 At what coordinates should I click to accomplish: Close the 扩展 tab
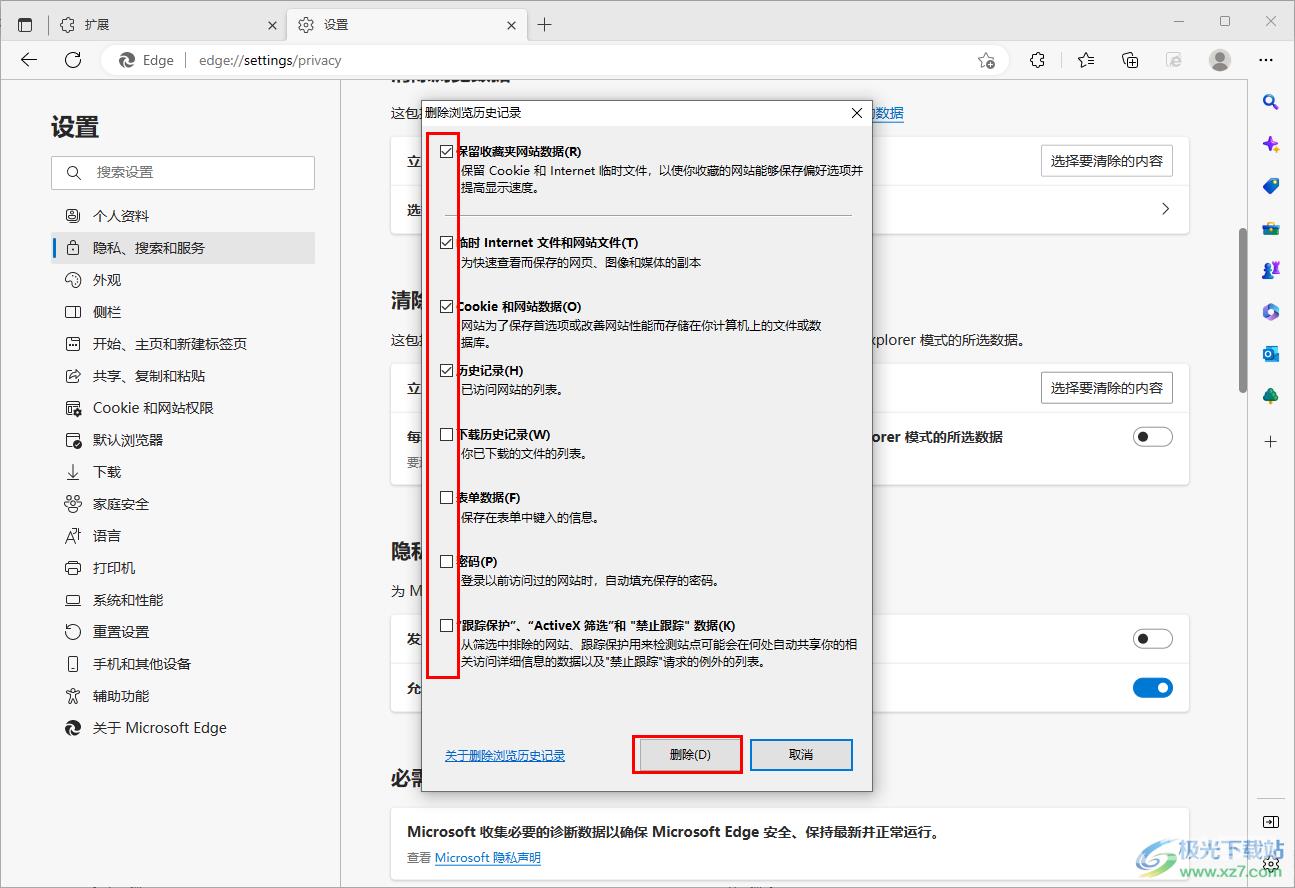pos(274,25)
